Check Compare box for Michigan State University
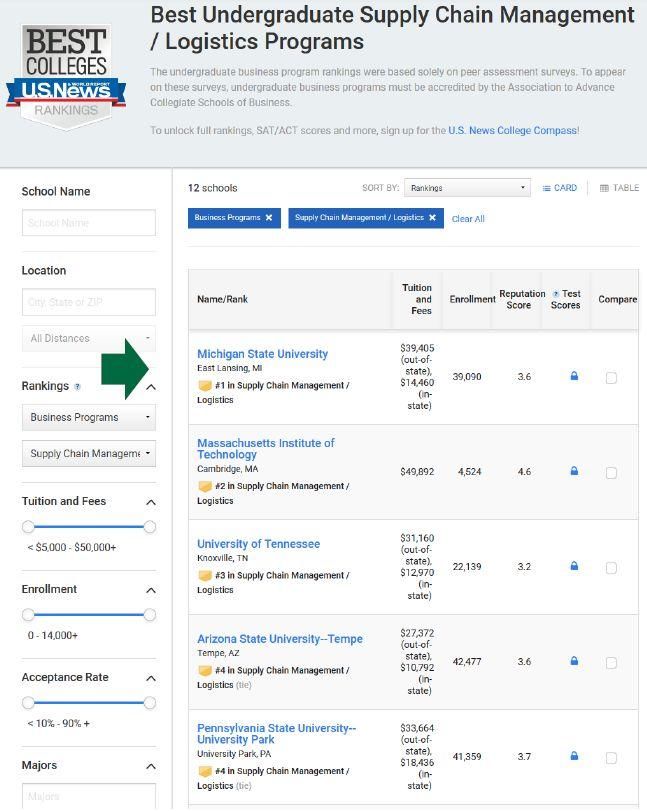 coord(611,378)
